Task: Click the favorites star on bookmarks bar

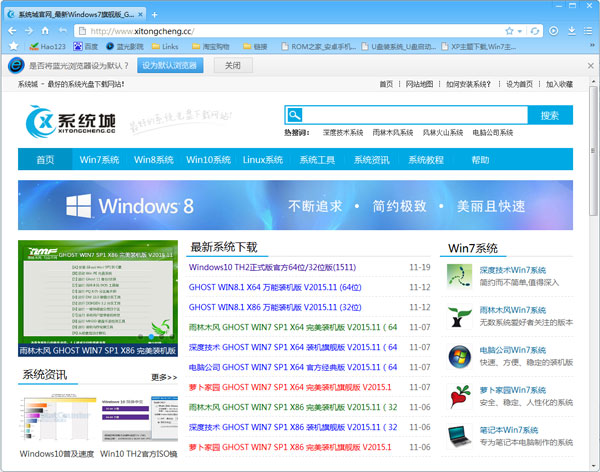Action: coord(13,46)
